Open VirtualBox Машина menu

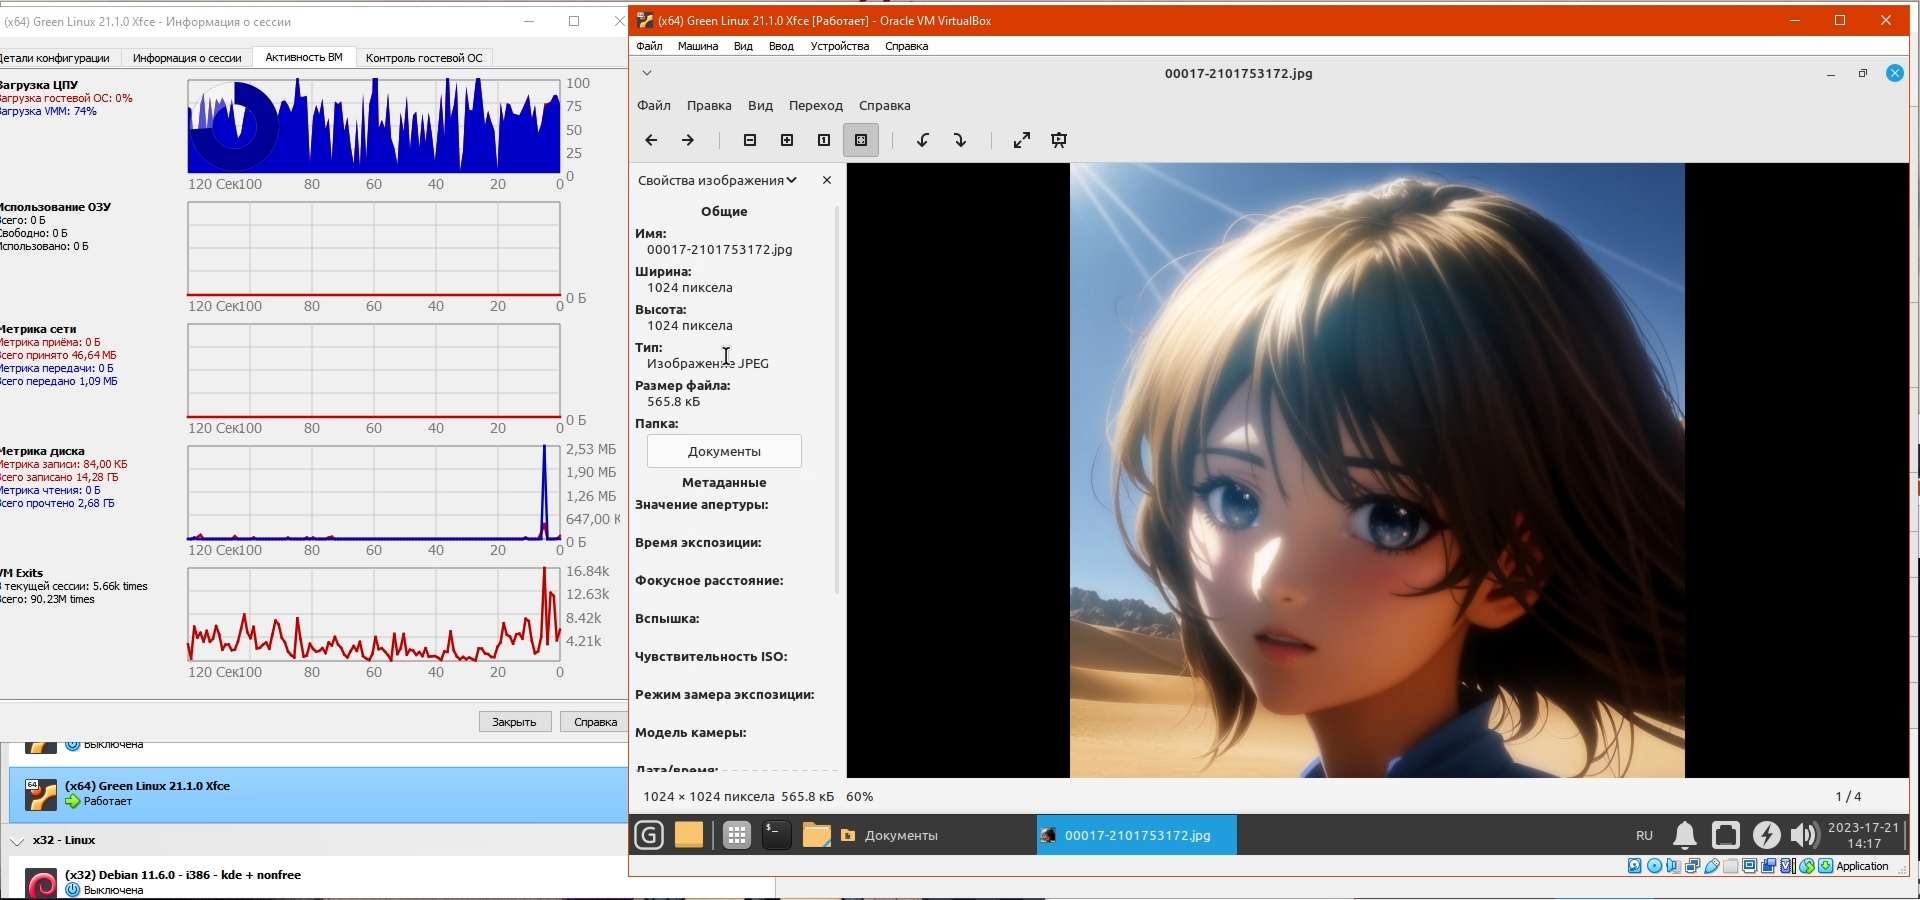click(x=698, y=46)
